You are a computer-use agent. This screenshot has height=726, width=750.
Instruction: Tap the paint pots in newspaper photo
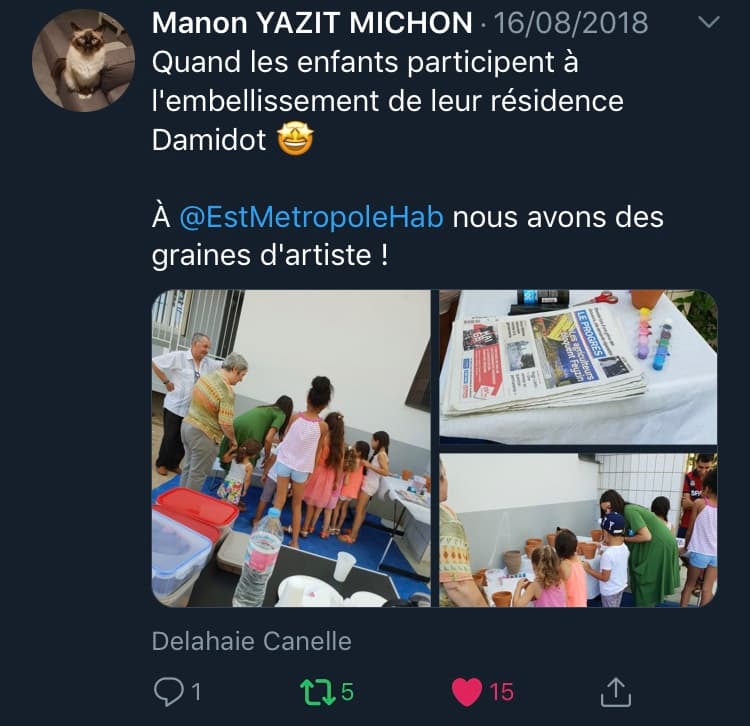[655, 339]
